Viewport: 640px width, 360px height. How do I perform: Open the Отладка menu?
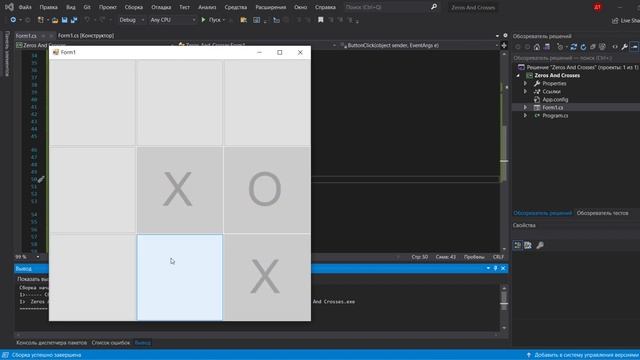161,7
